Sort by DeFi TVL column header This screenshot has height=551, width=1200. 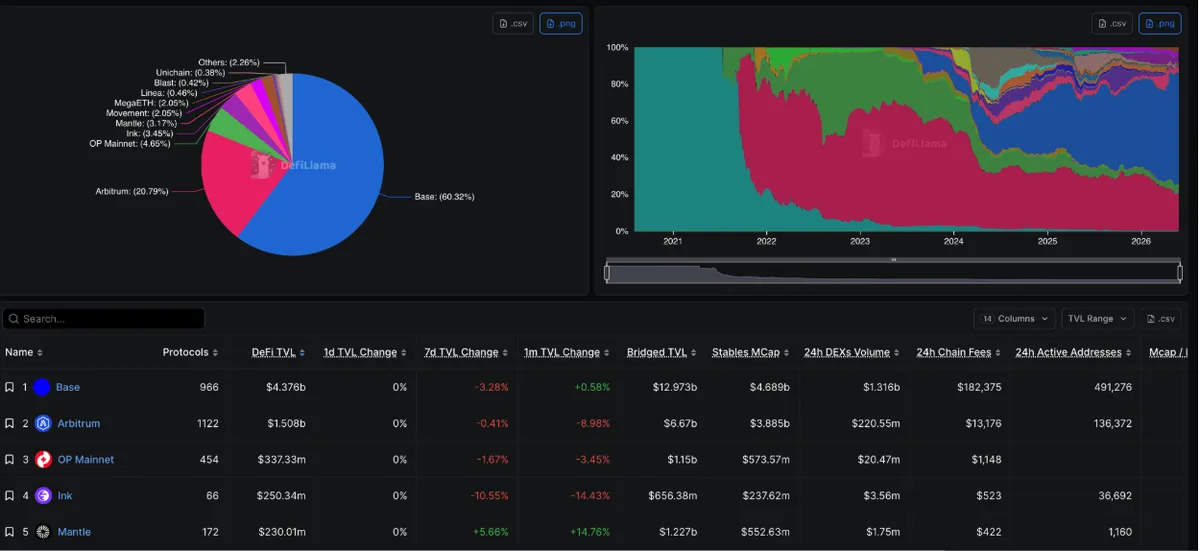point(279,352)
